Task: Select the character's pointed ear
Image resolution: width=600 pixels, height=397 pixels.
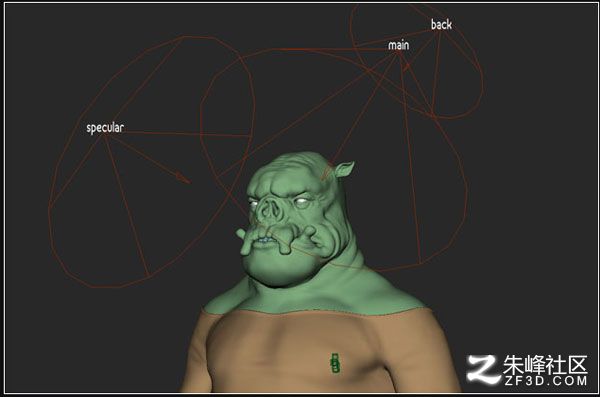Action: [345, 169]
